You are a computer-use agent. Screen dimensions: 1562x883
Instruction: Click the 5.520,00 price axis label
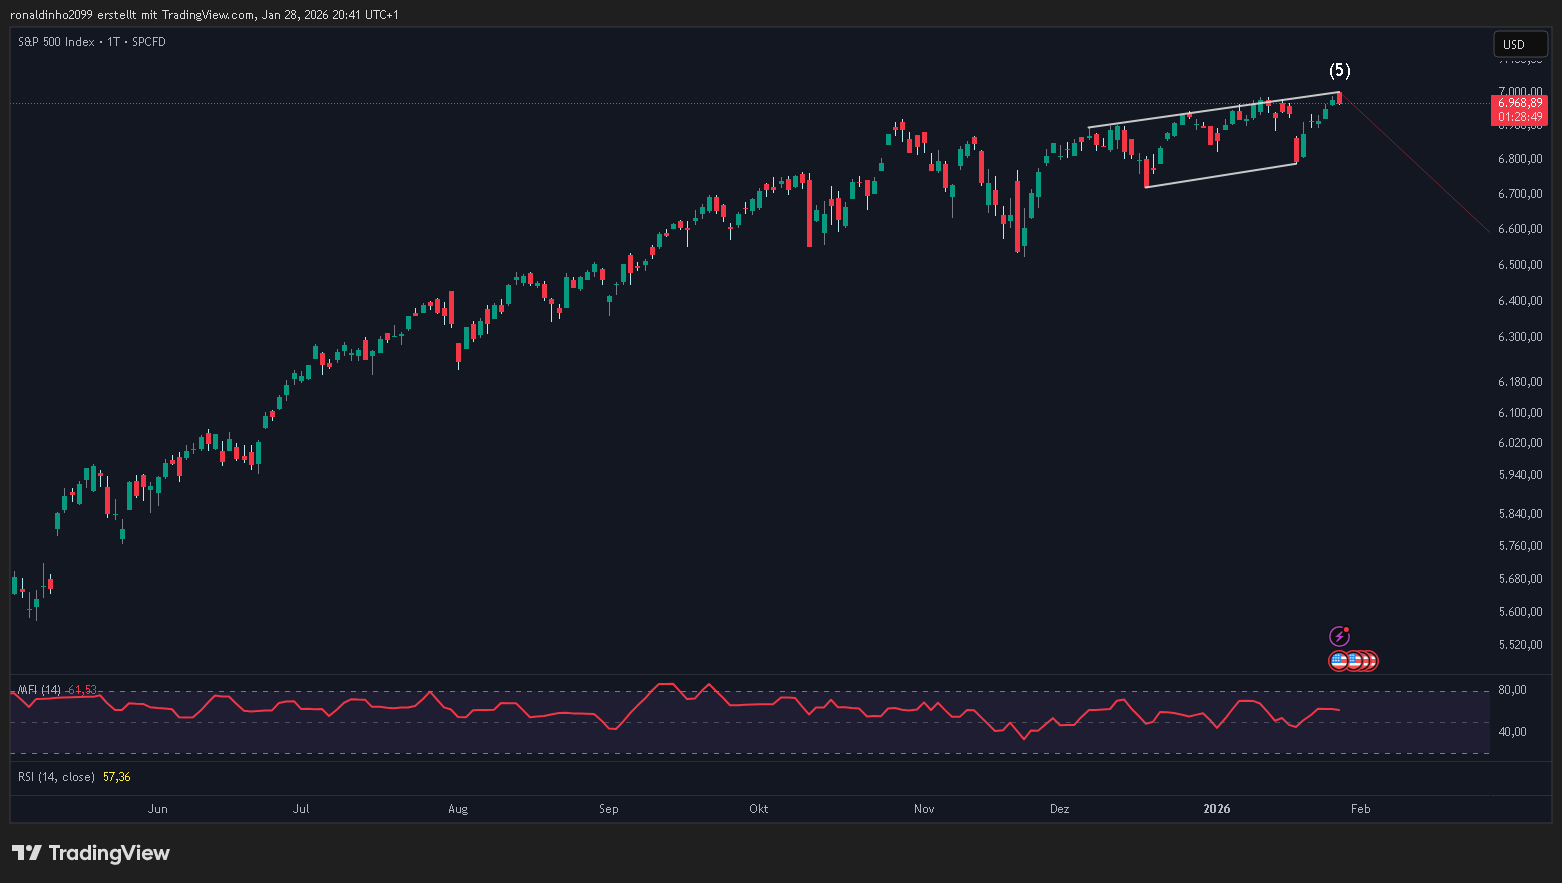[1520, 645]
